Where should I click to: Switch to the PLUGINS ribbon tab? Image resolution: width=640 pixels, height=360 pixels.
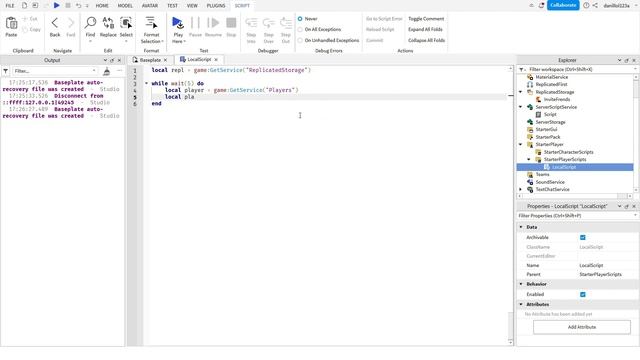point(216,6)
